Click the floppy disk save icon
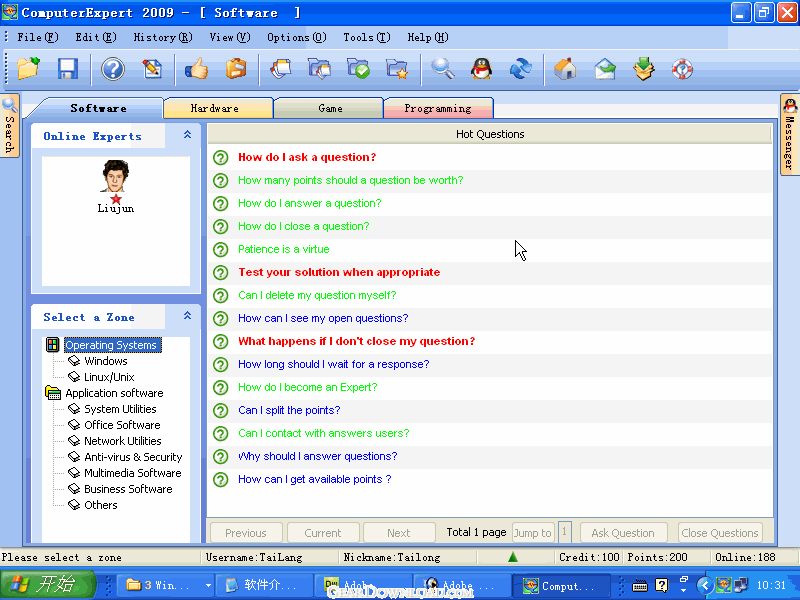Image resolution: width=800 pixels, height=600 pixels. (x=68, y=68)
